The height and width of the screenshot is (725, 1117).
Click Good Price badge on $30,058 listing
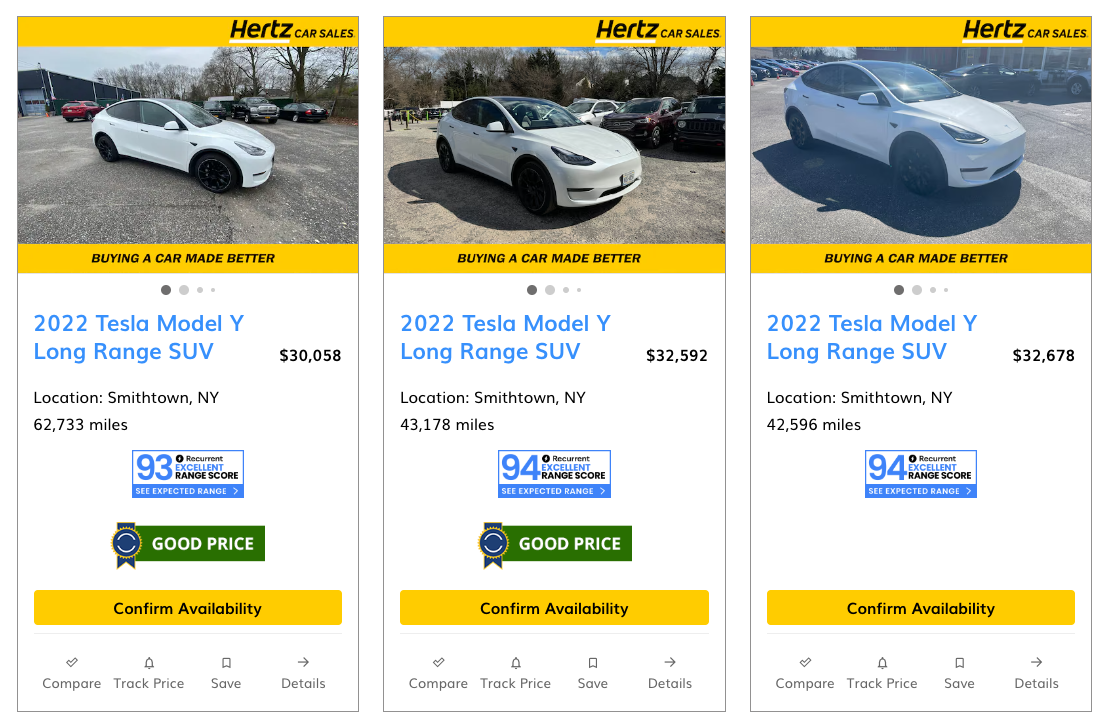coord(188,544)
